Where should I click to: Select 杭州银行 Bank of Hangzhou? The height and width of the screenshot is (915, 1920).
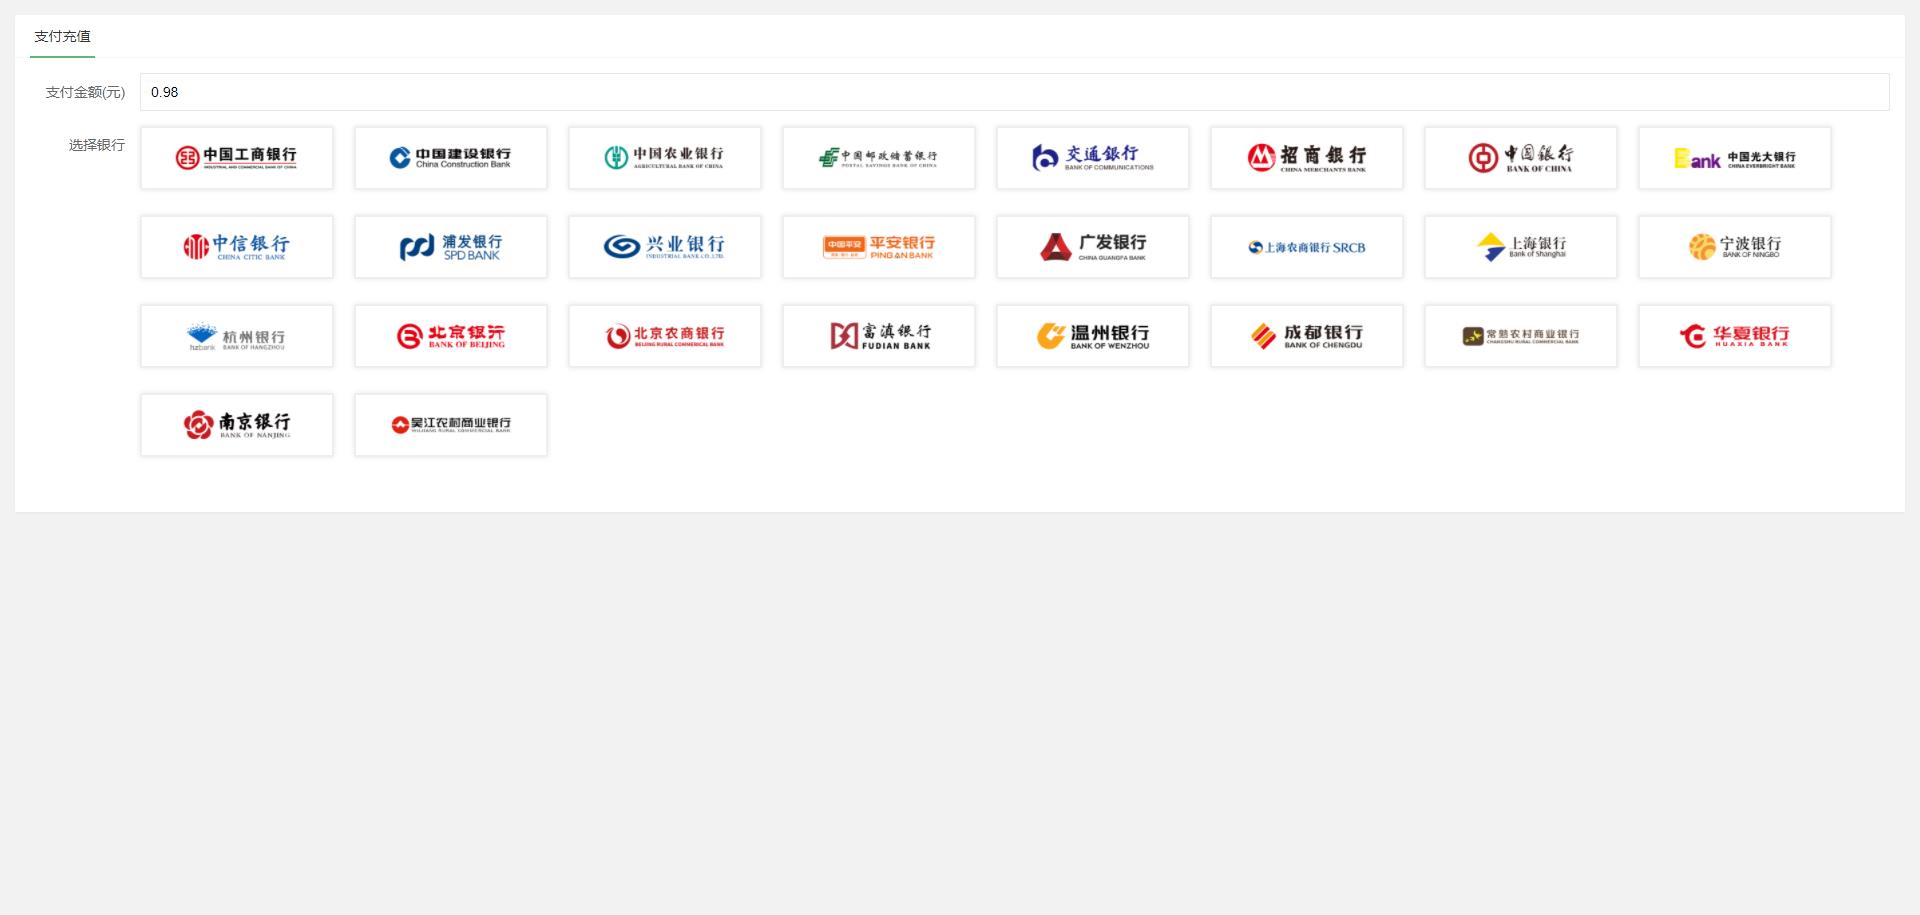click(x=237, y=336)
